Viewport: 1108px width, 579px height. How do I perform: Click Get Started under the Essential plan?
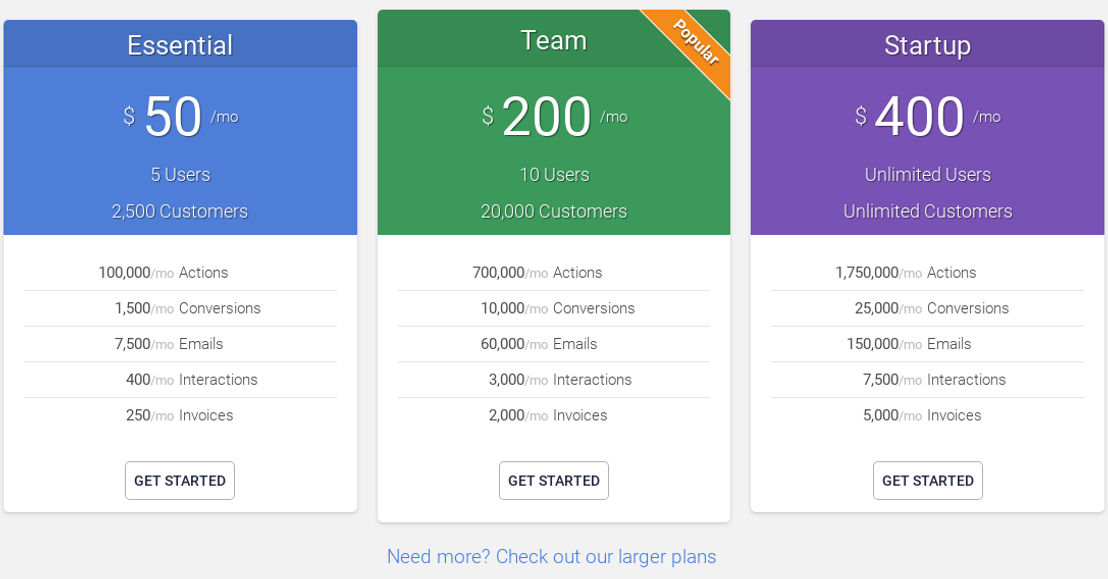point(179,481)
